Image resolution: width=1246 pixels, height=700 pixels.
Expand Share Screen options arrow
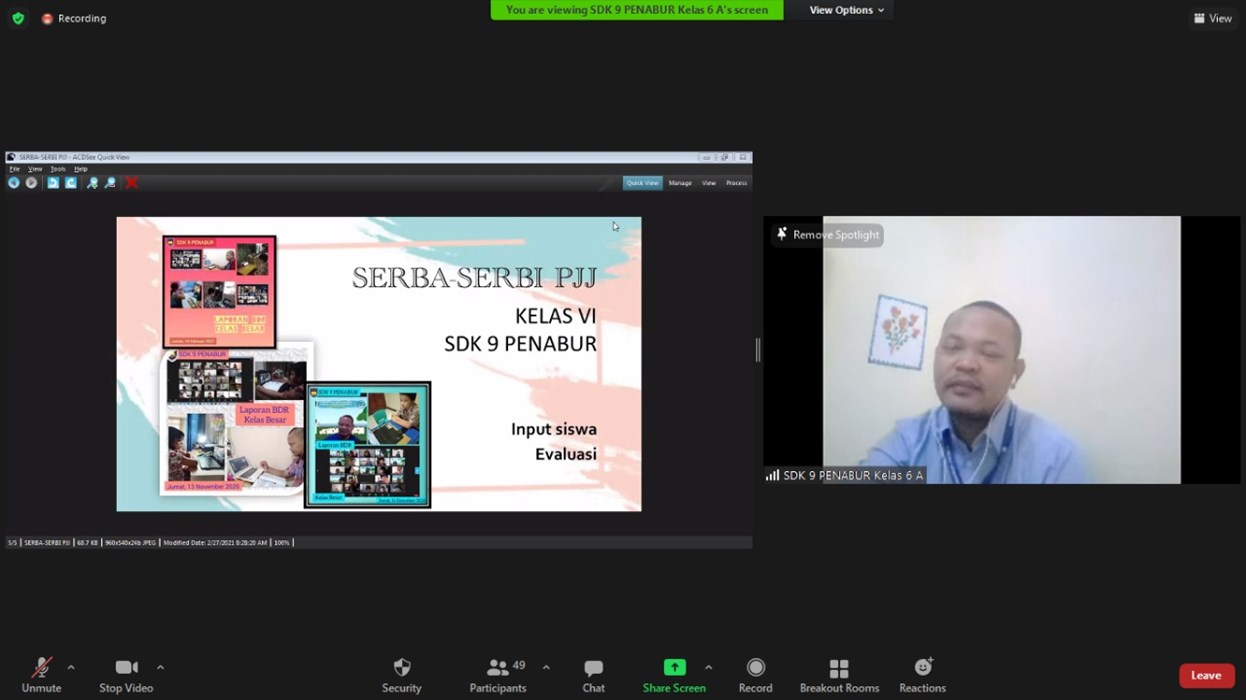point(708,667)
